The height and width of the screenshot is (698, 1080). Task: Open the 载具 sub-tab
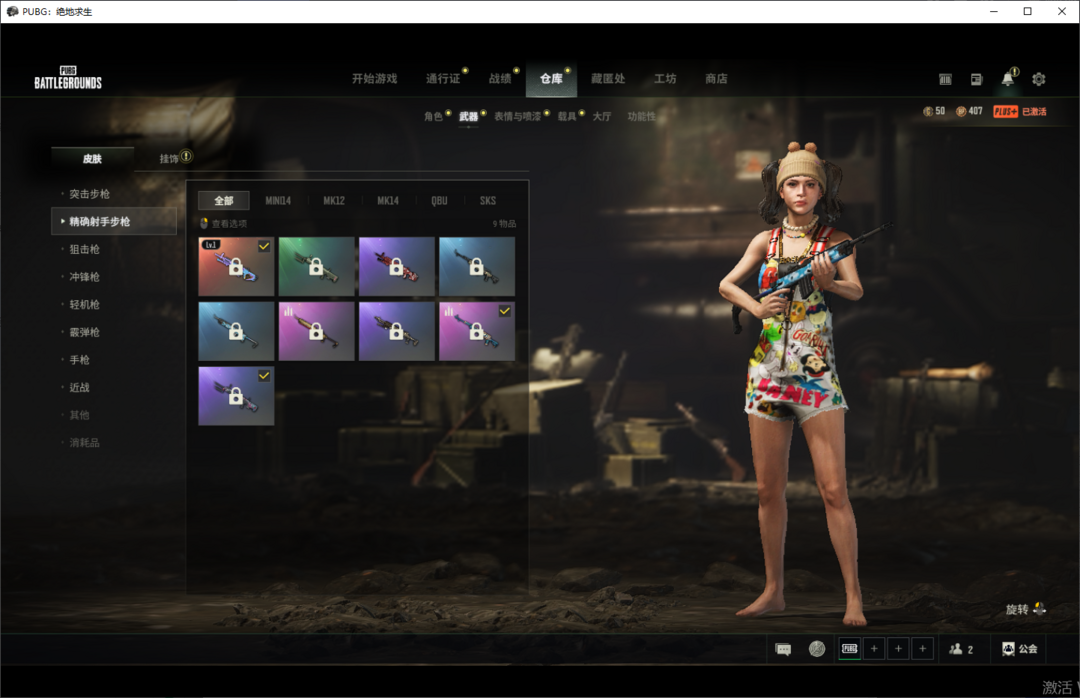(x=567, y=116)
